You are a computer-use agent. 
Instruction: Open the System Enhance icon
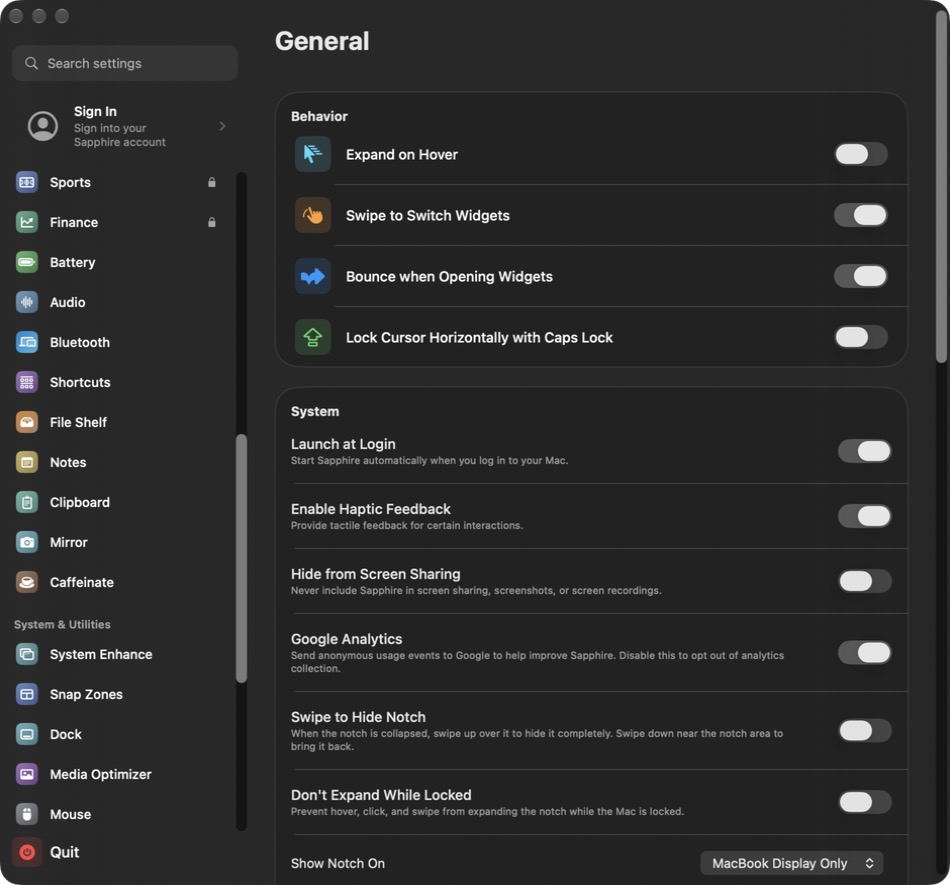click(27, 654)
